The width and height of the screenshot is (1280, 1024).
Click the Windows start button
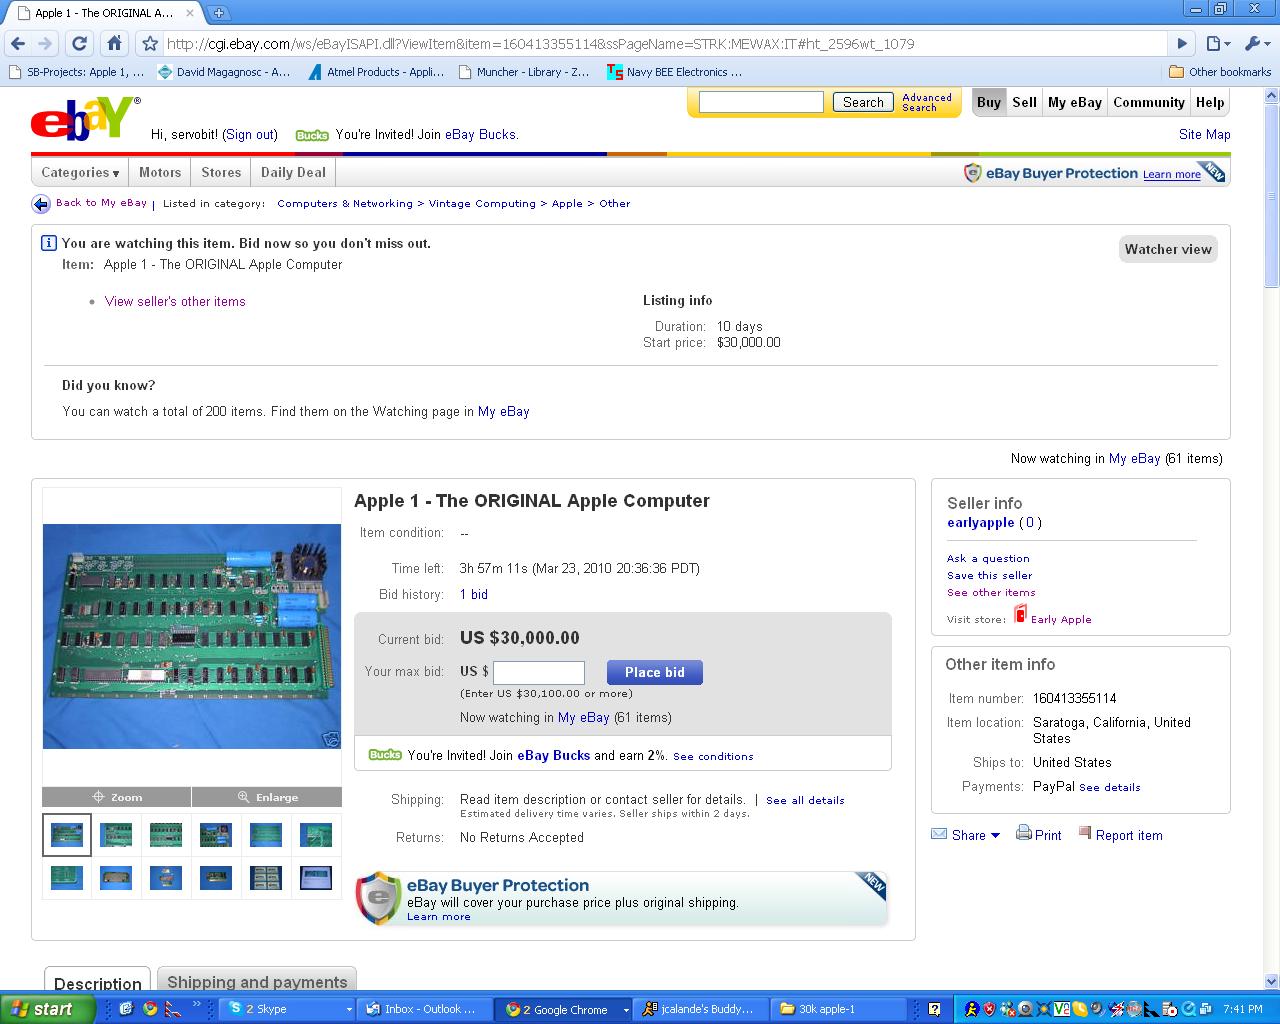click(x=47, y=1009)
